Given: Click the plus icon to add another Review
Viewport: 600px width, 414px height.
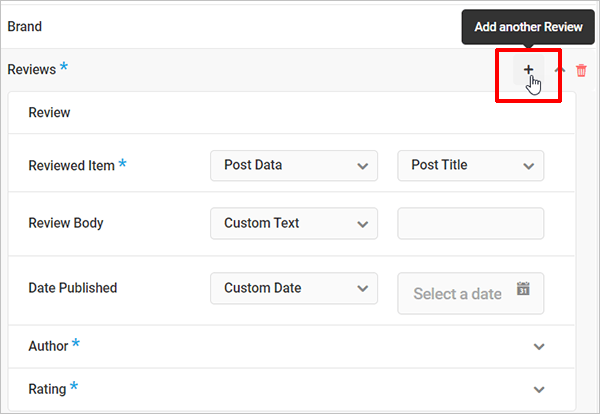Looking at the screenshot, I should point(528,70).
